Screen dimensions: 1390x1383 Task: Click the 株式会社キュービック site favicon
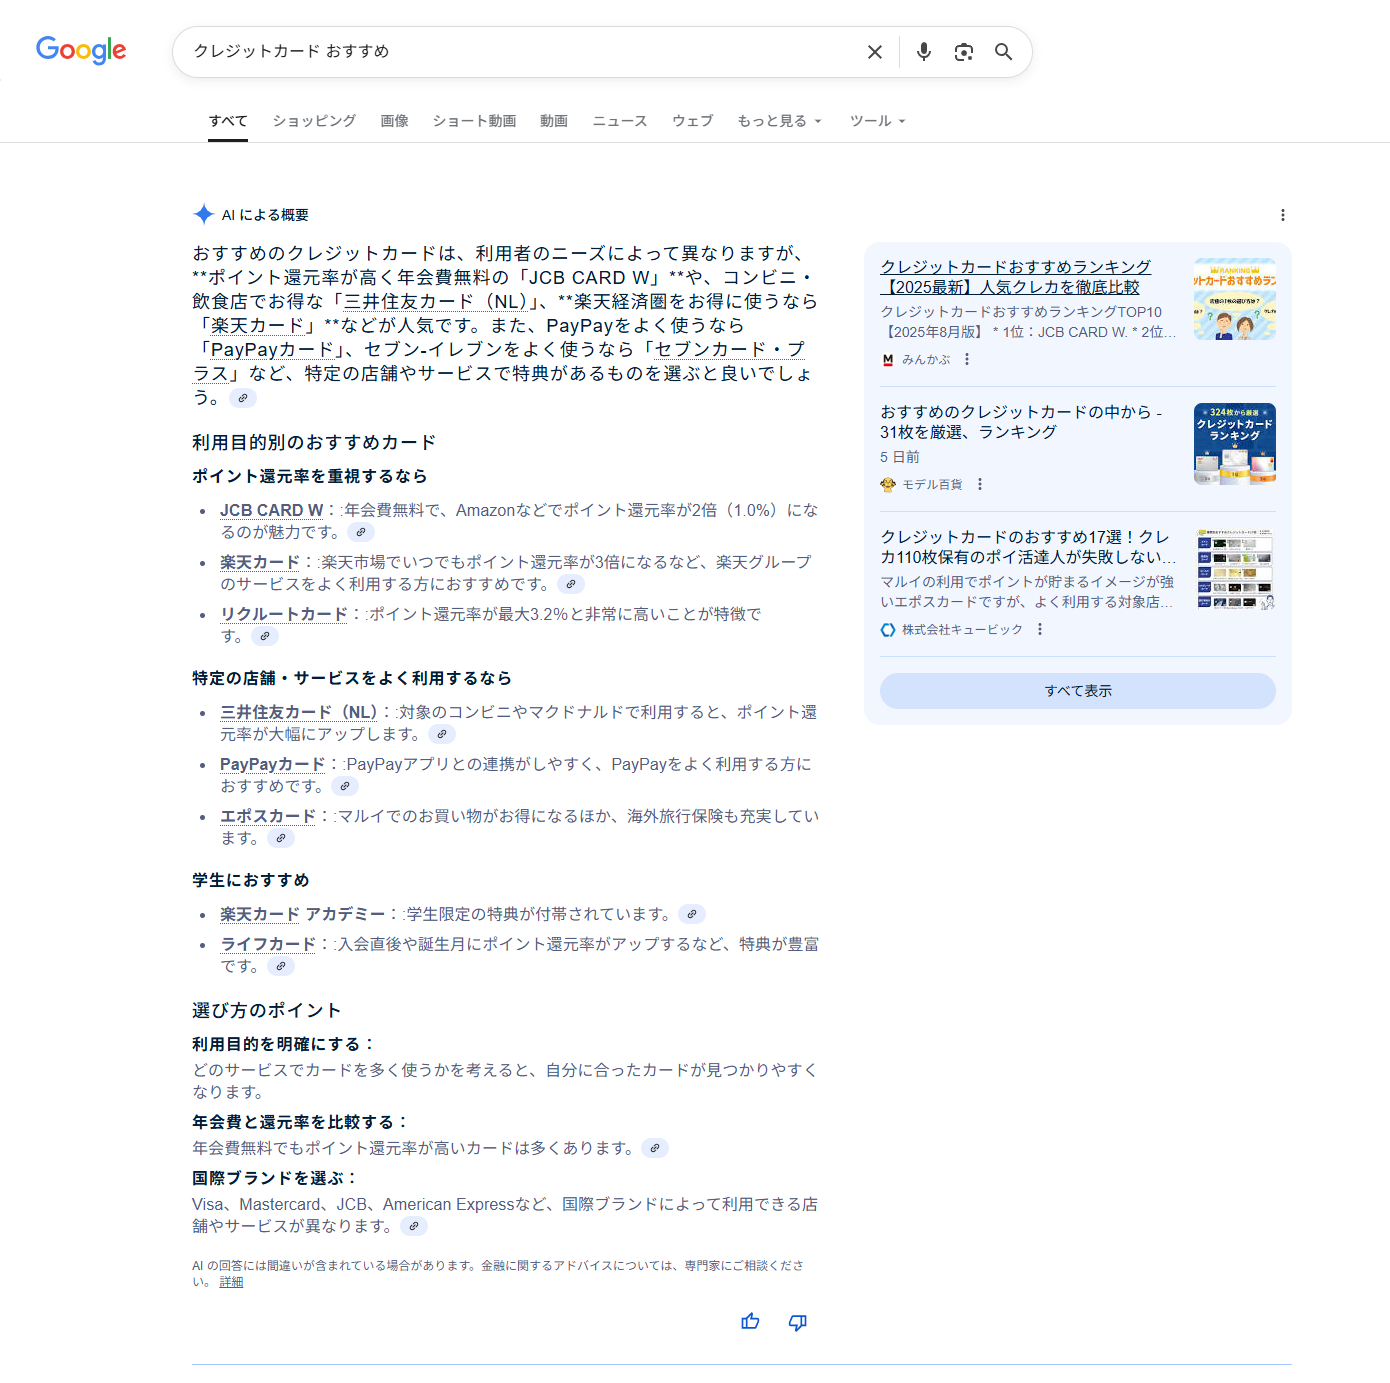pos(888,629)
